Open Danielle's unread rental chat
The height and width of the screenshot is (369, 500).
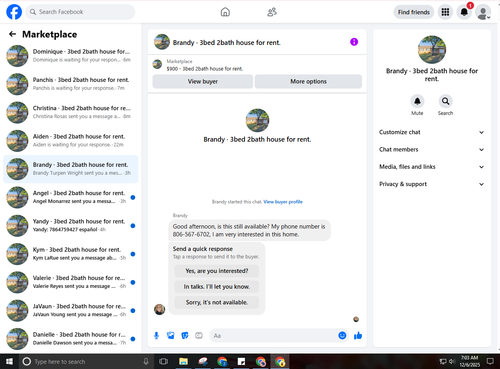tap(71, 339)
